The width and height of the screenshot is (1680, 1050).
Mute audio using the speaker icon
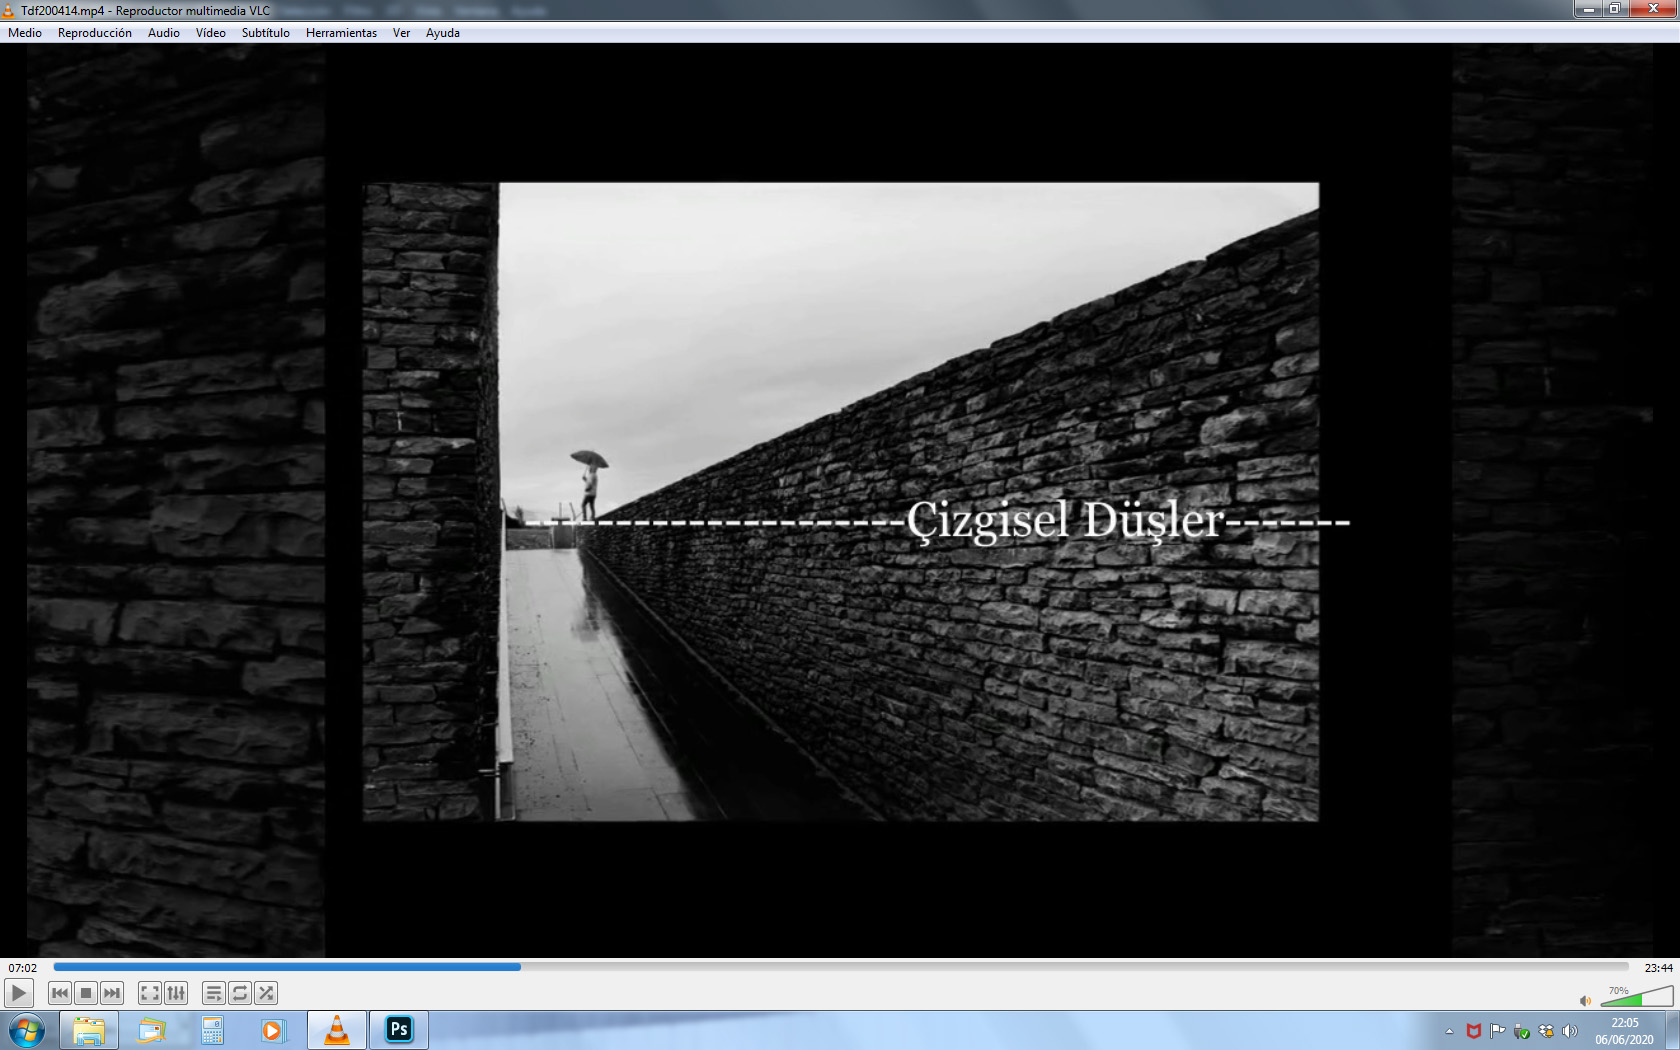pos(1585,1000)
